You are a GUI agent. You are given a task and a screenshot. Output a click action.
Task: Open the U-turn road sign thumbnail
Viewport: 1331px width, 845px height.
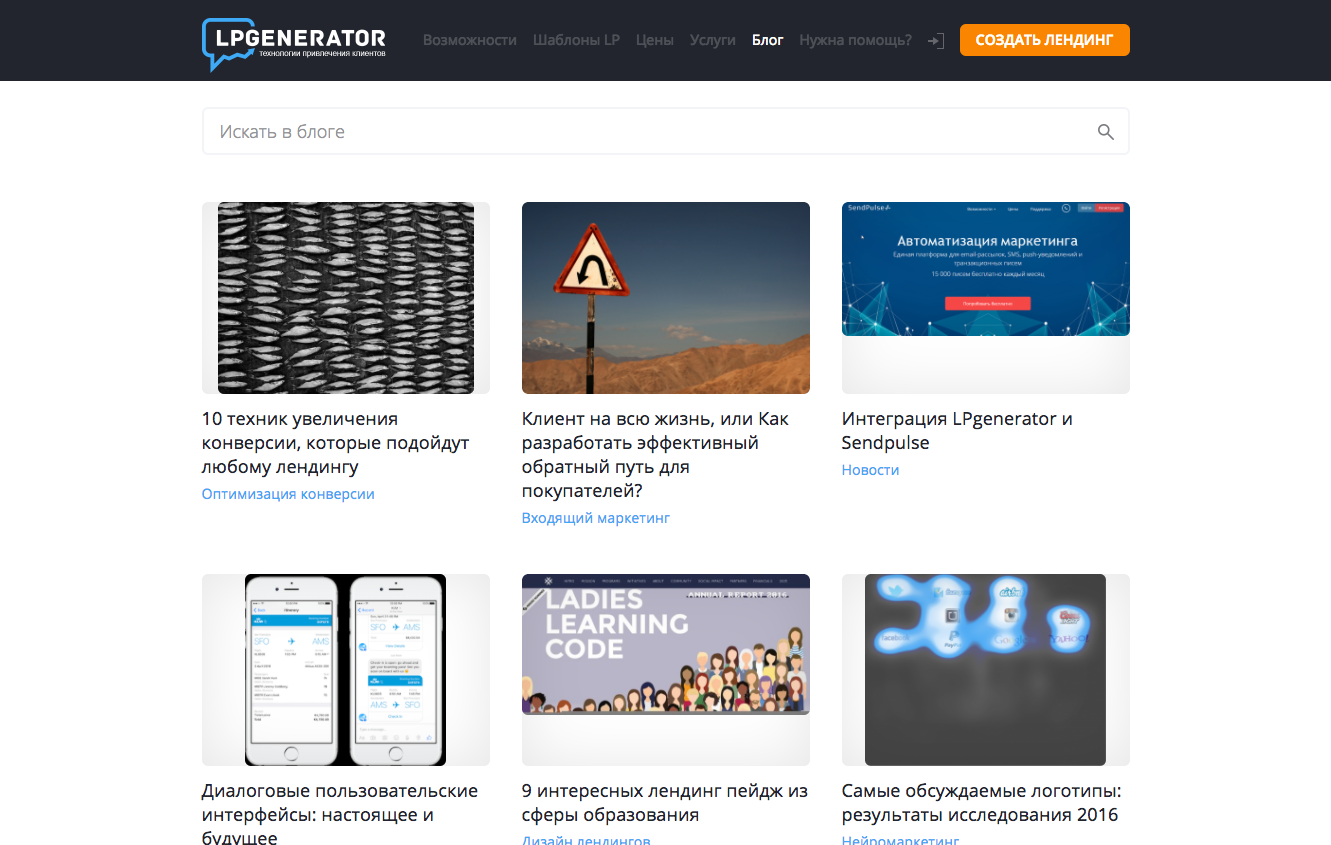coord(666,298)
